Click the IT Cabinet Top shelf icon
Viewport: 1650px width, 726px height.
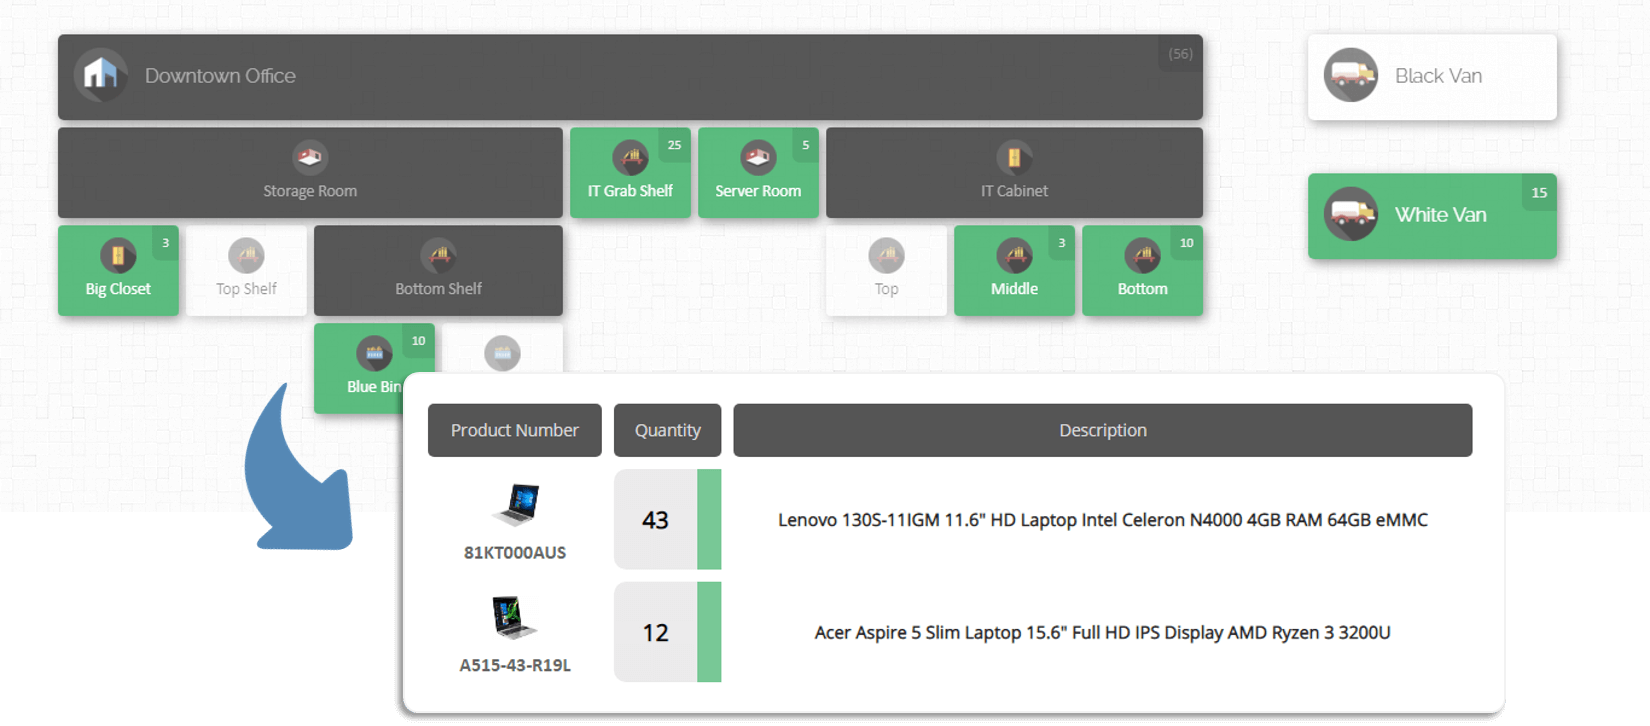[886, 255]
